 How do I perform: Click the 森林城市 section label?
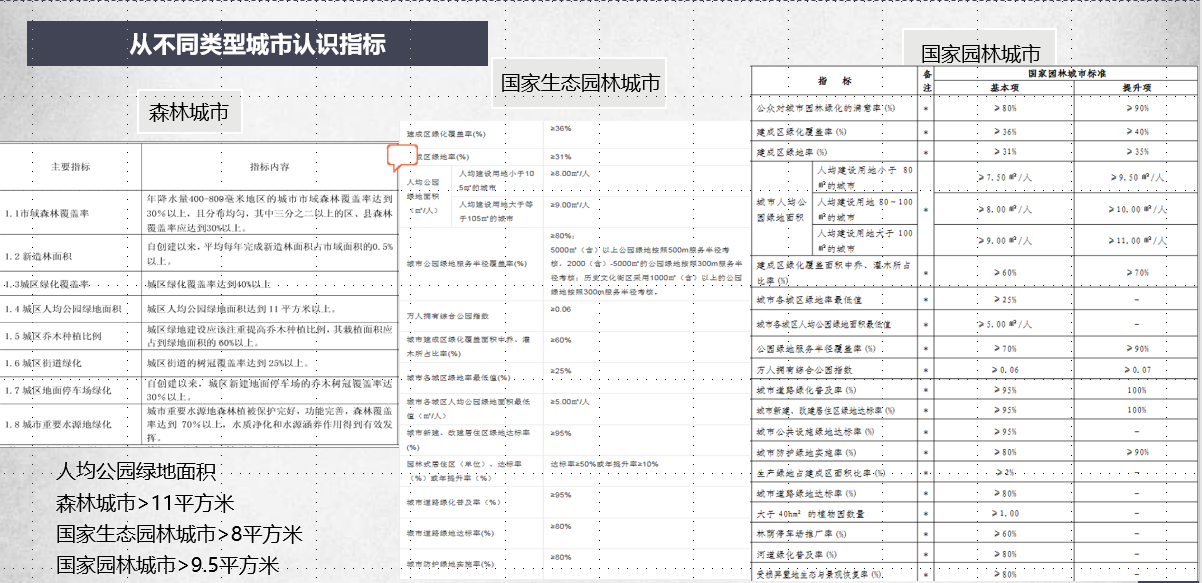point(190,113)
